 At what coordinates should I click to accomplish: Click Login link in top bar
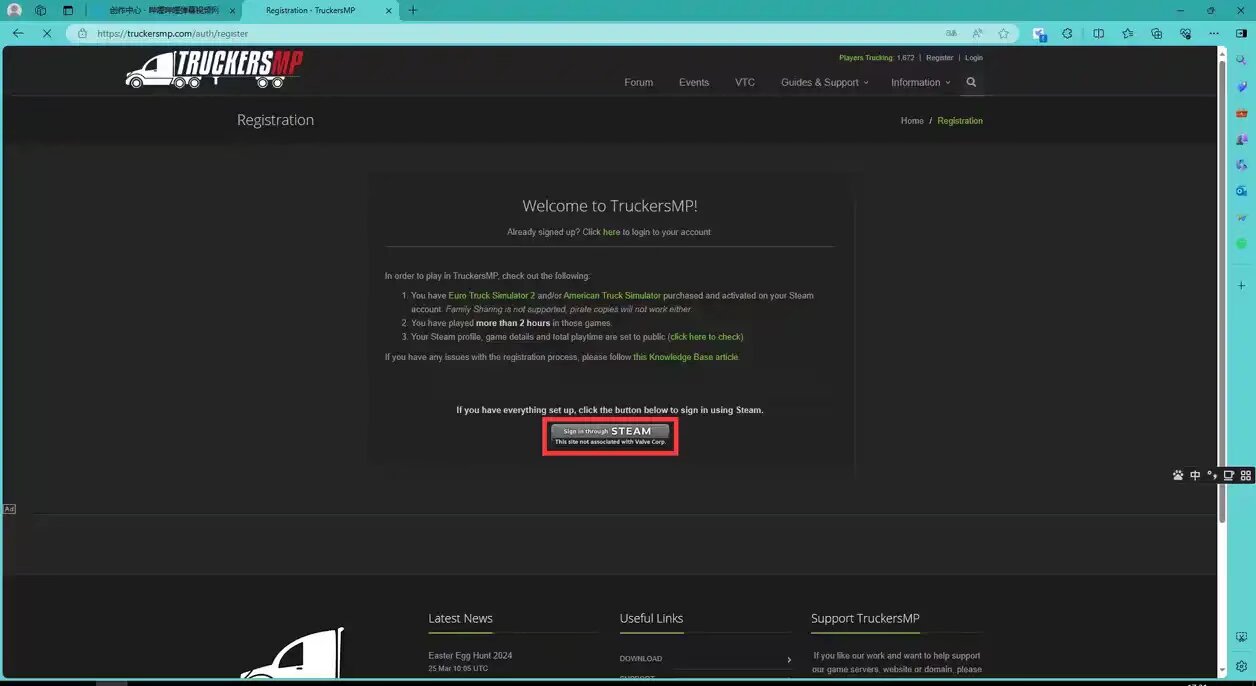(x=974, y=58)
